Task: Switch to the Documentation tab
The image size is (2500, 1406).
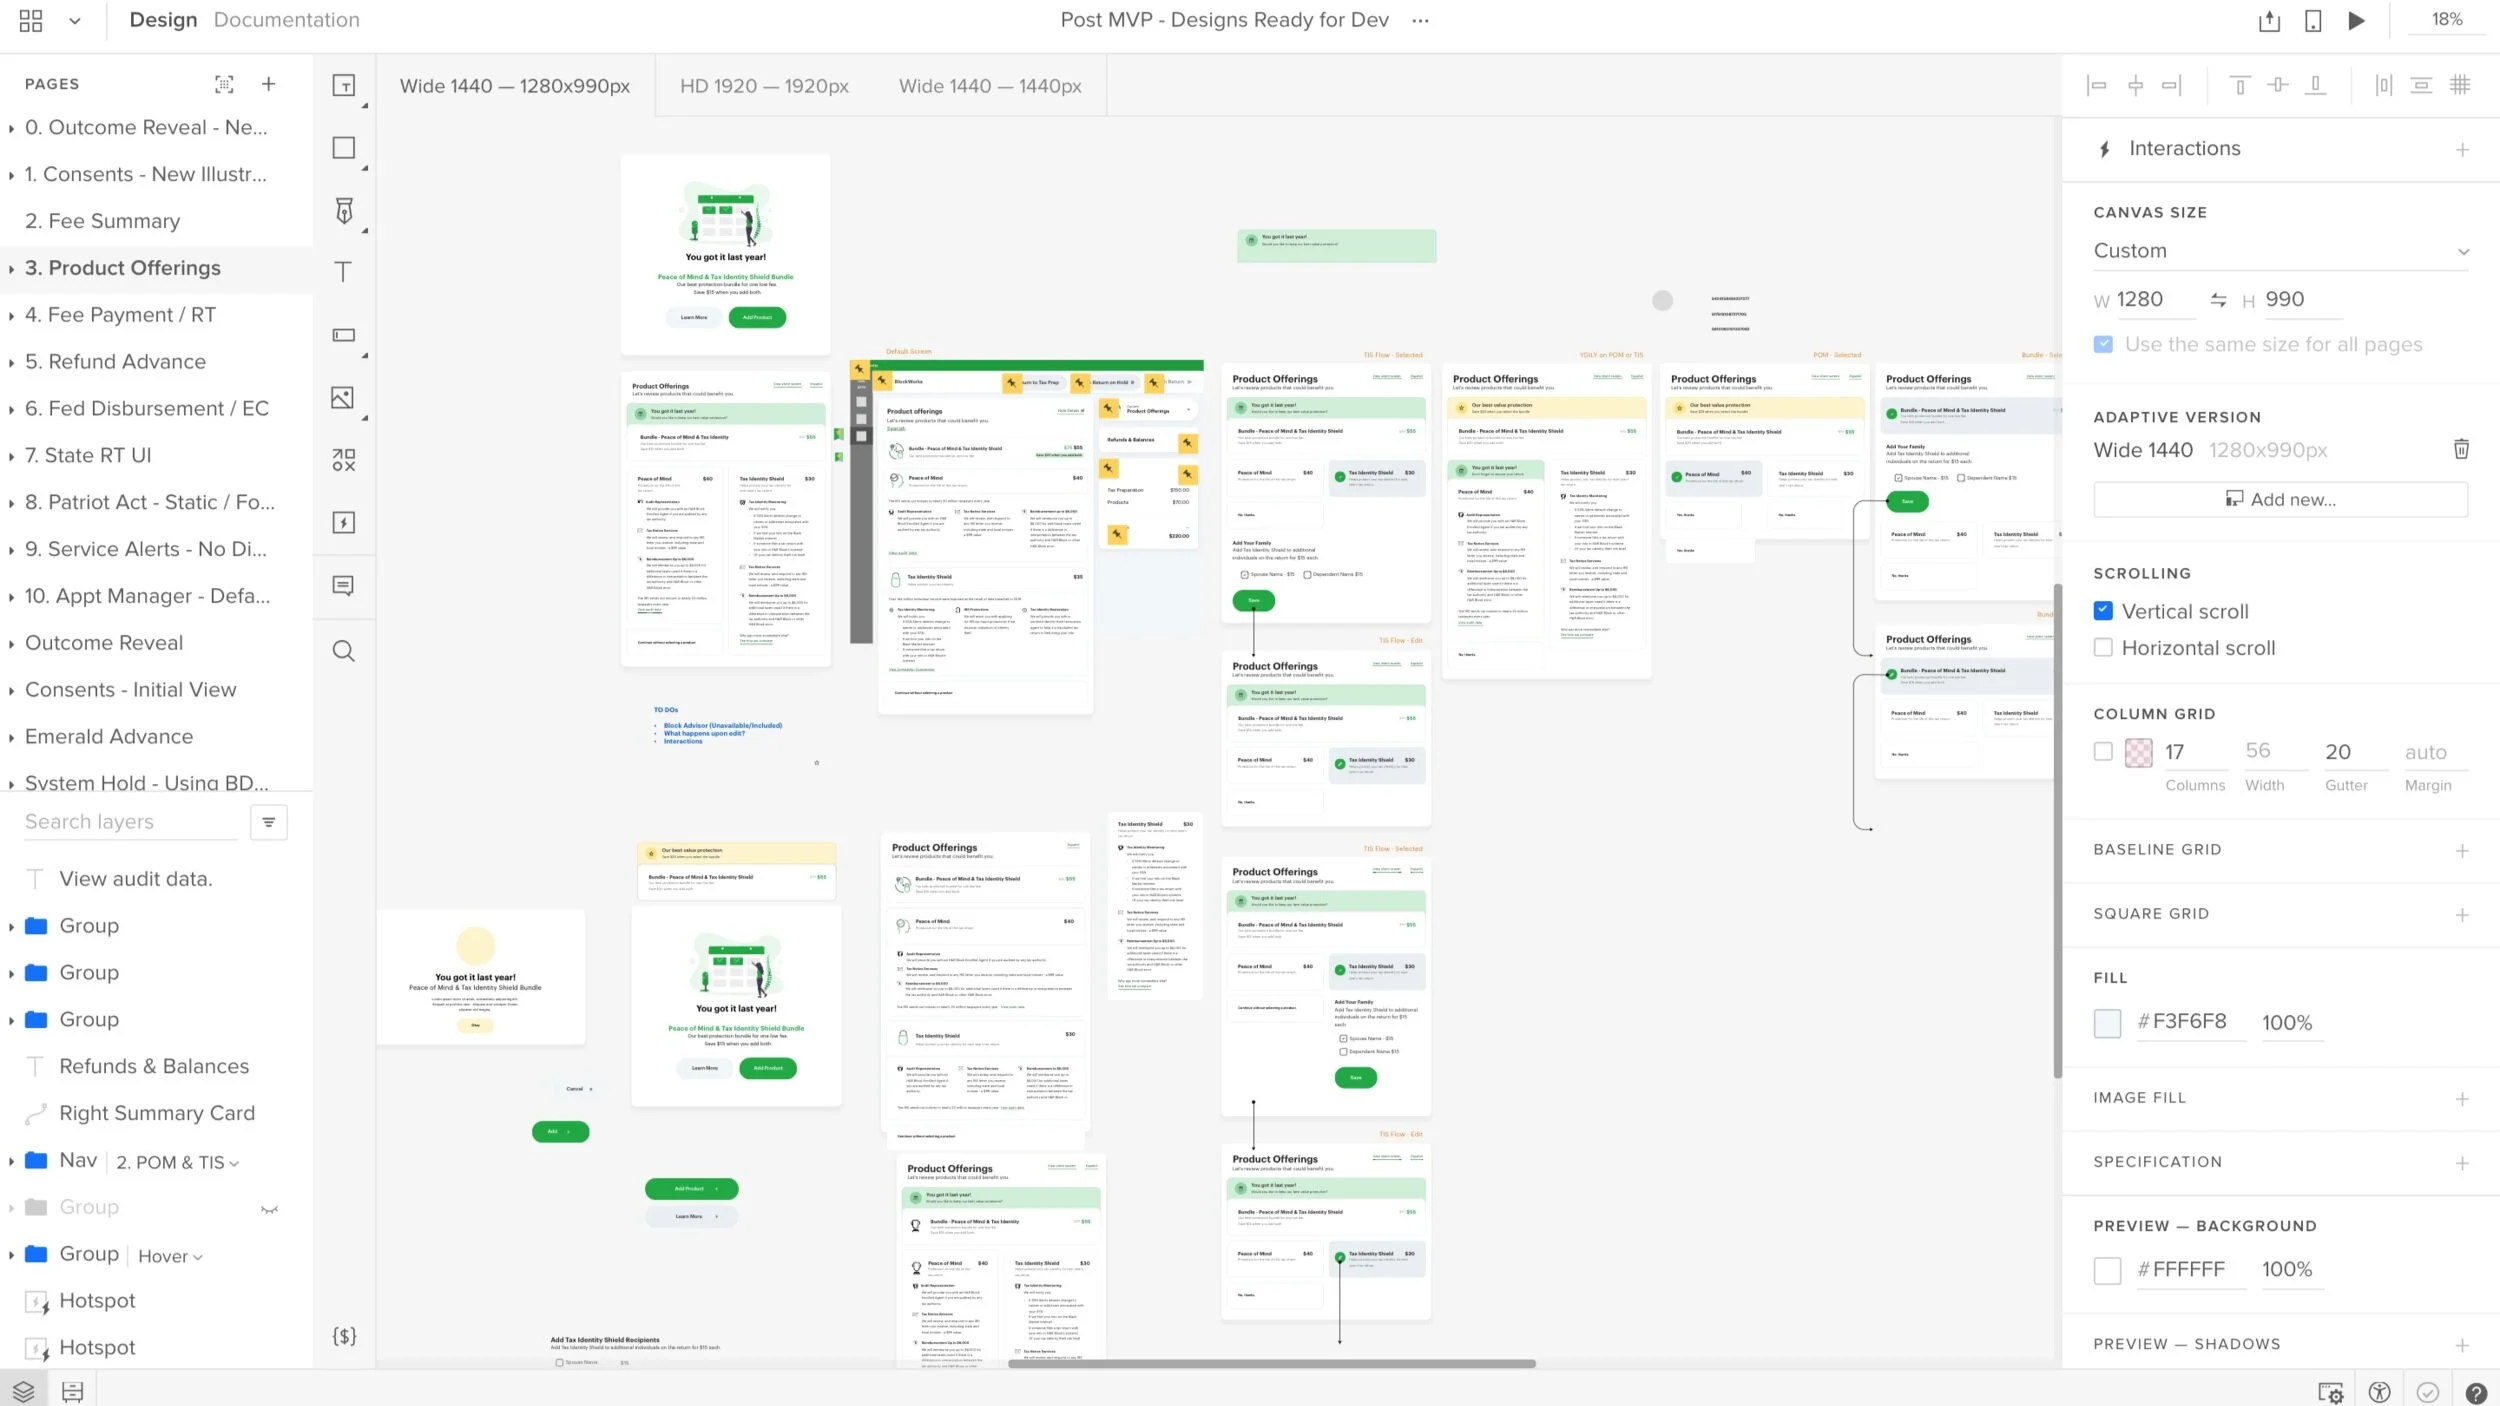Action: pyautogui.click(x=286, y=20)
